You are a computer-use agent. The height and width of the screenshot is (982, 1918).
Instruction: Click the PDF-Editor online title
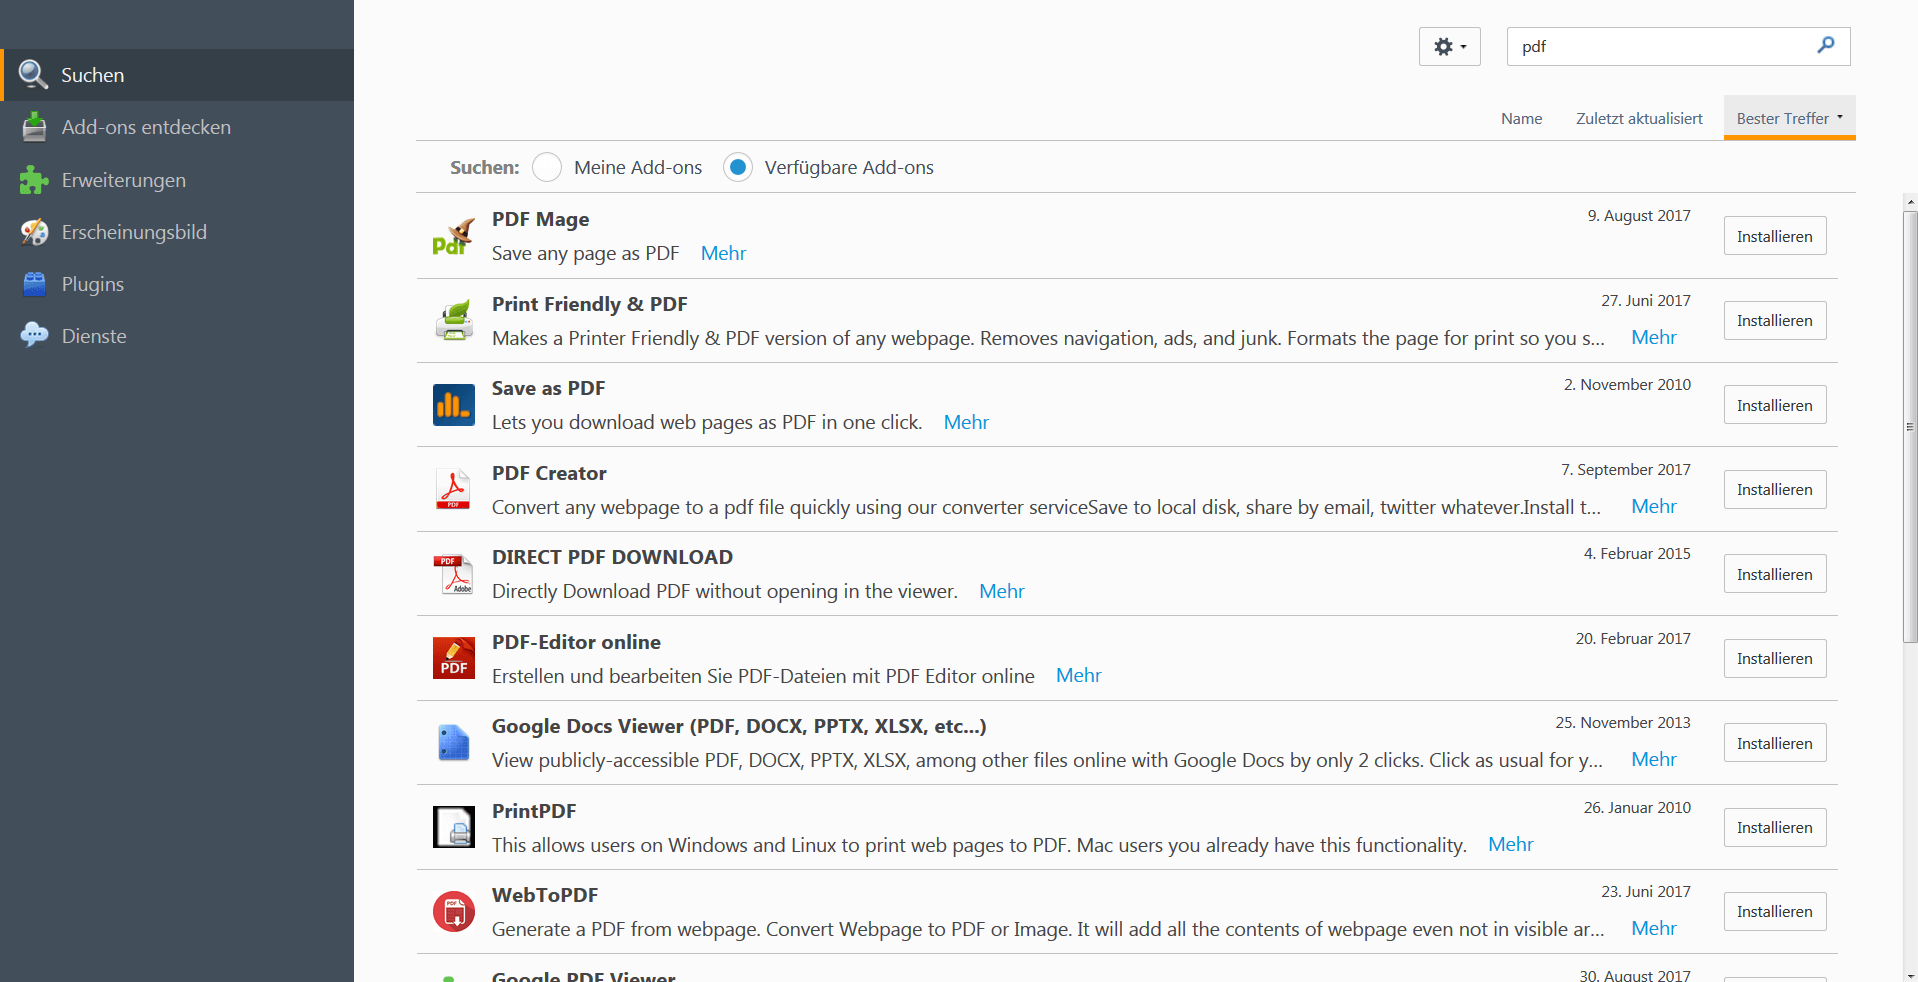(576, 642)
